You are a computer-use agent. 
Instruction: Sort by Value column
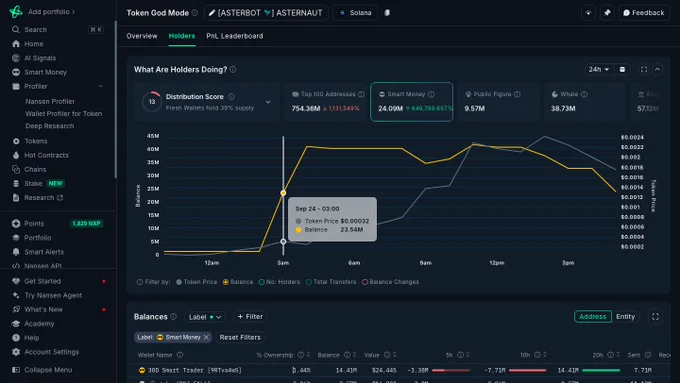(395, 355)
